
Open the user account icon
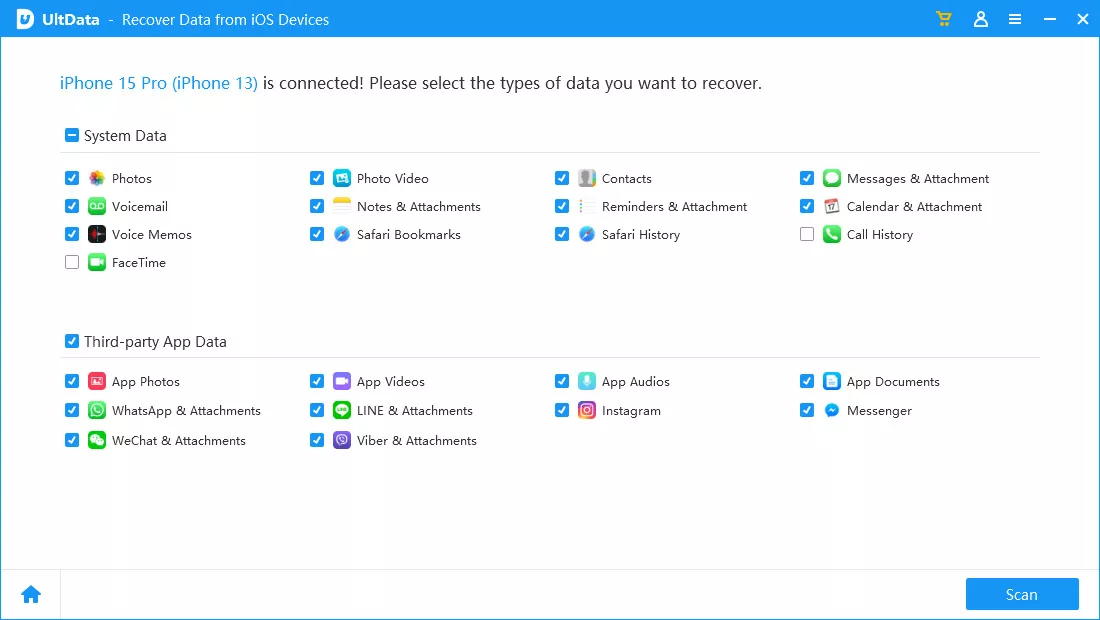980,19
